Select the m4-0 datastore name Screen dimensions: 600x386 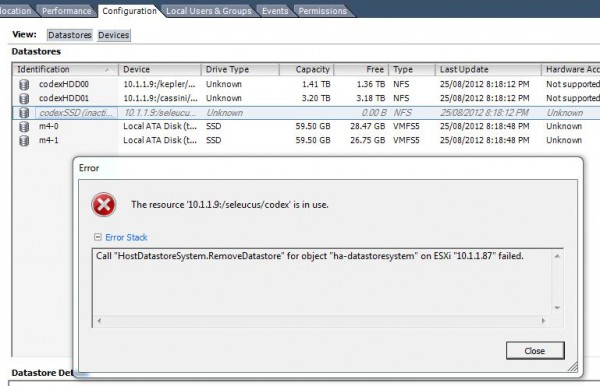(49, 126)
